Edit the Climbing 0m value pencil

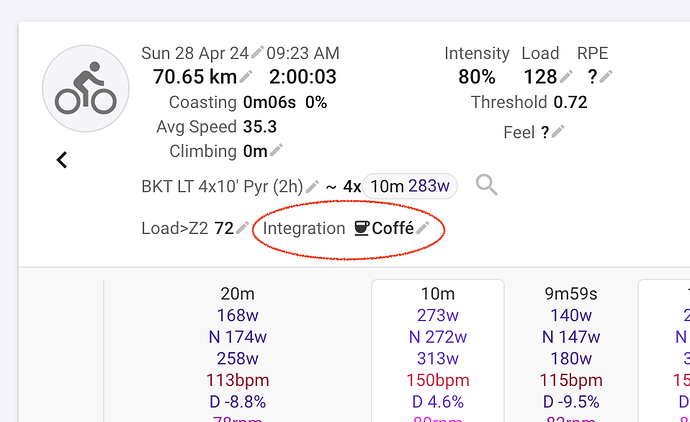click(x=276, y=150)
